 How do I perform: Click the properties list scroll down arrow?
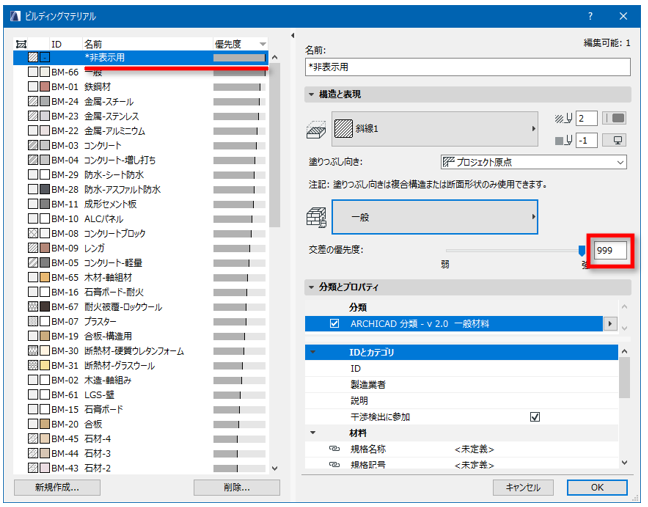pos(624,463)
